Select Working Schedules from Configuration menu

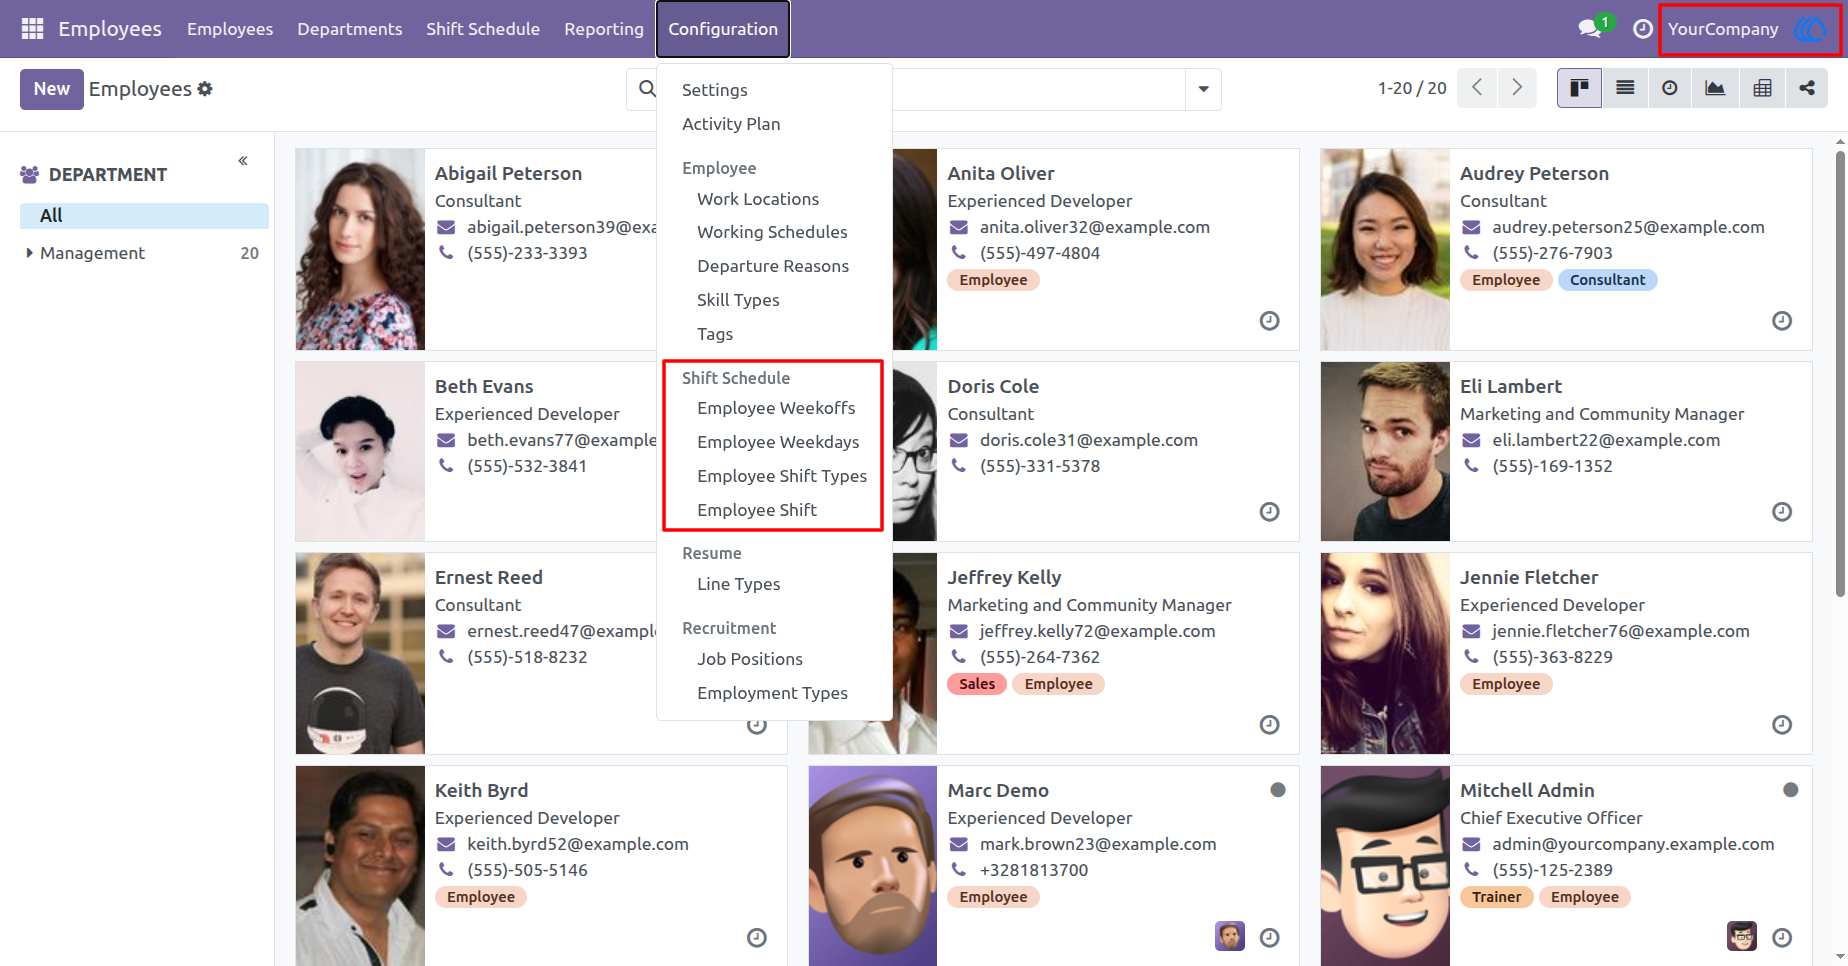tap(772, 232)
